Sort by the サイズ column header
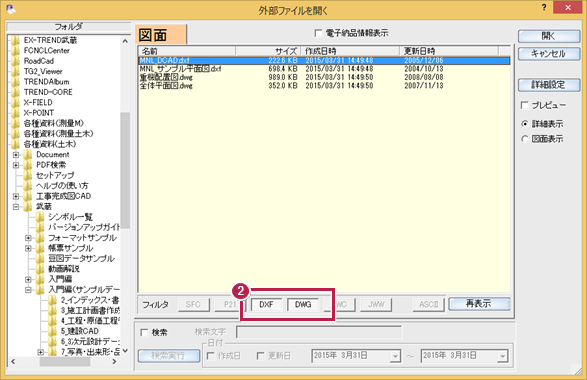Viewport: 587px width, 380px height. 268,51
